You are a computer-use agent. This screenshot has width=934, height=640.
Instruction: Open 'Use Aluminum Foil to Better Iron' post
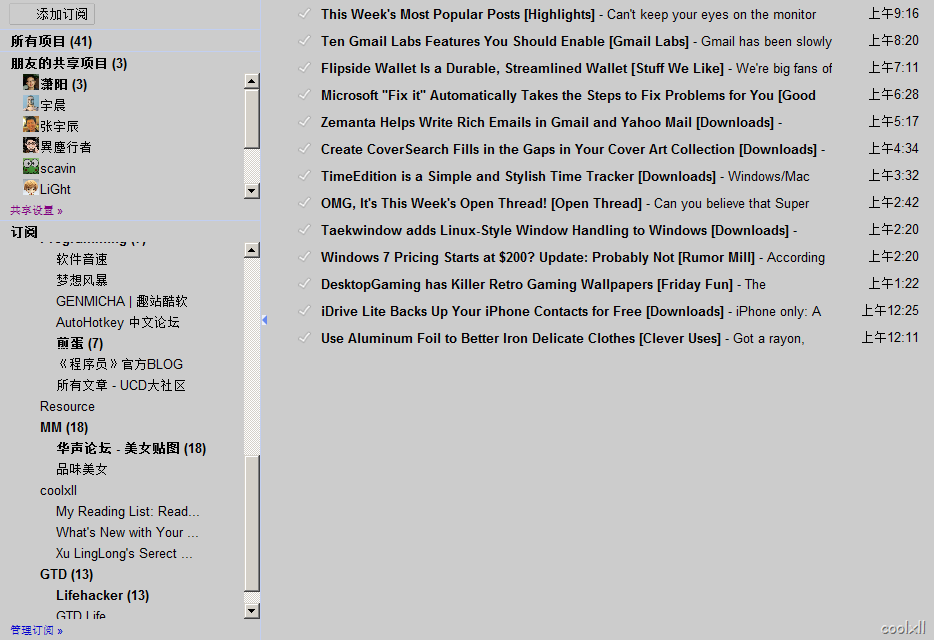point(521,338)
